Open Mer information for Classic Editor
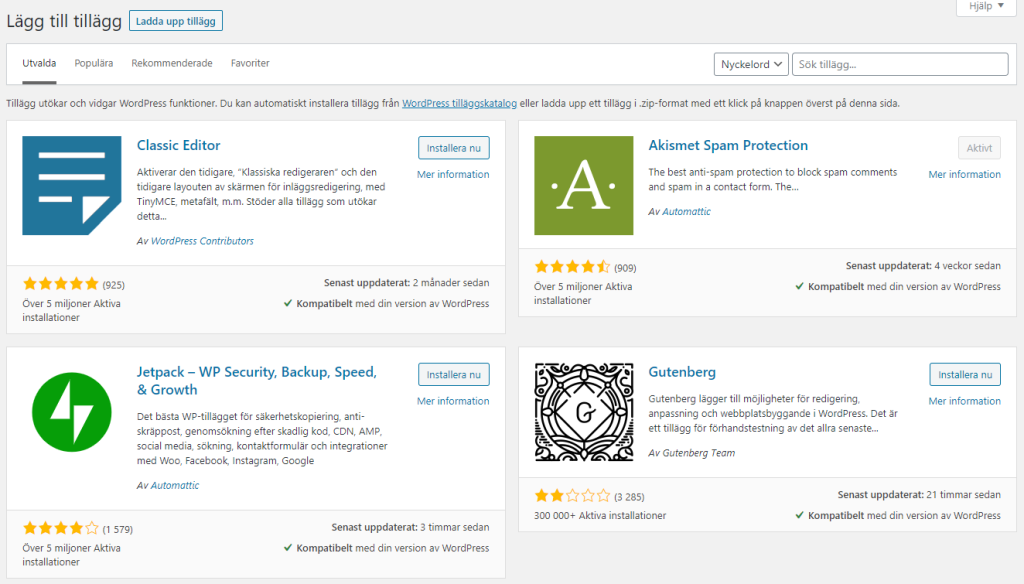The width and height of the screenshot is (1024, 584). point(453,174)
